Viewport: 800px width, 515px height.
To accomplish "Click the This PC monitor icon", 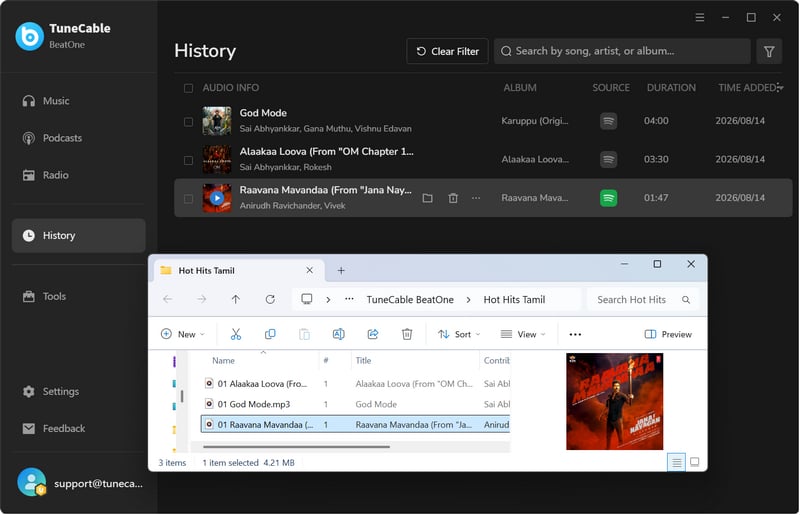I will (x=307, y=299).
